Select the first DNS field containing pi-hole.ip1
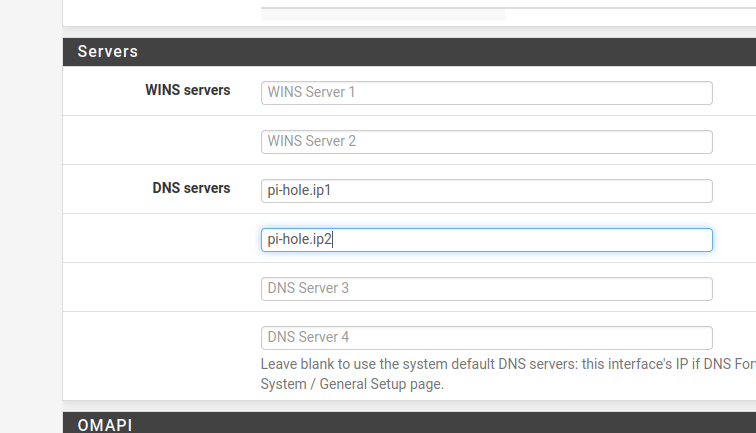This screenshot has width=756, height=433. (486, 190)
